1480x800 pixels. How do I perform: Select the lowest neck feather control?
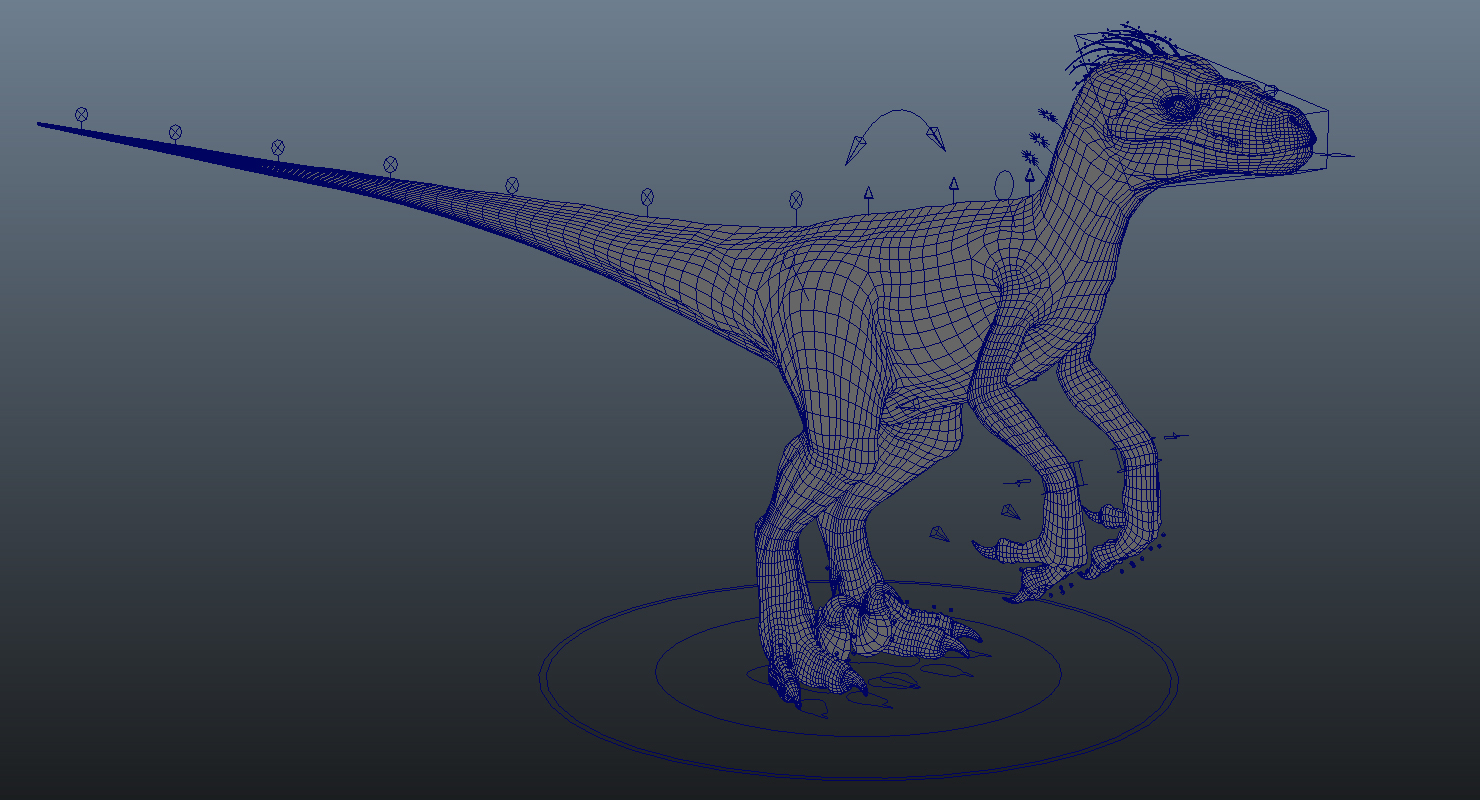point(1029,158)
